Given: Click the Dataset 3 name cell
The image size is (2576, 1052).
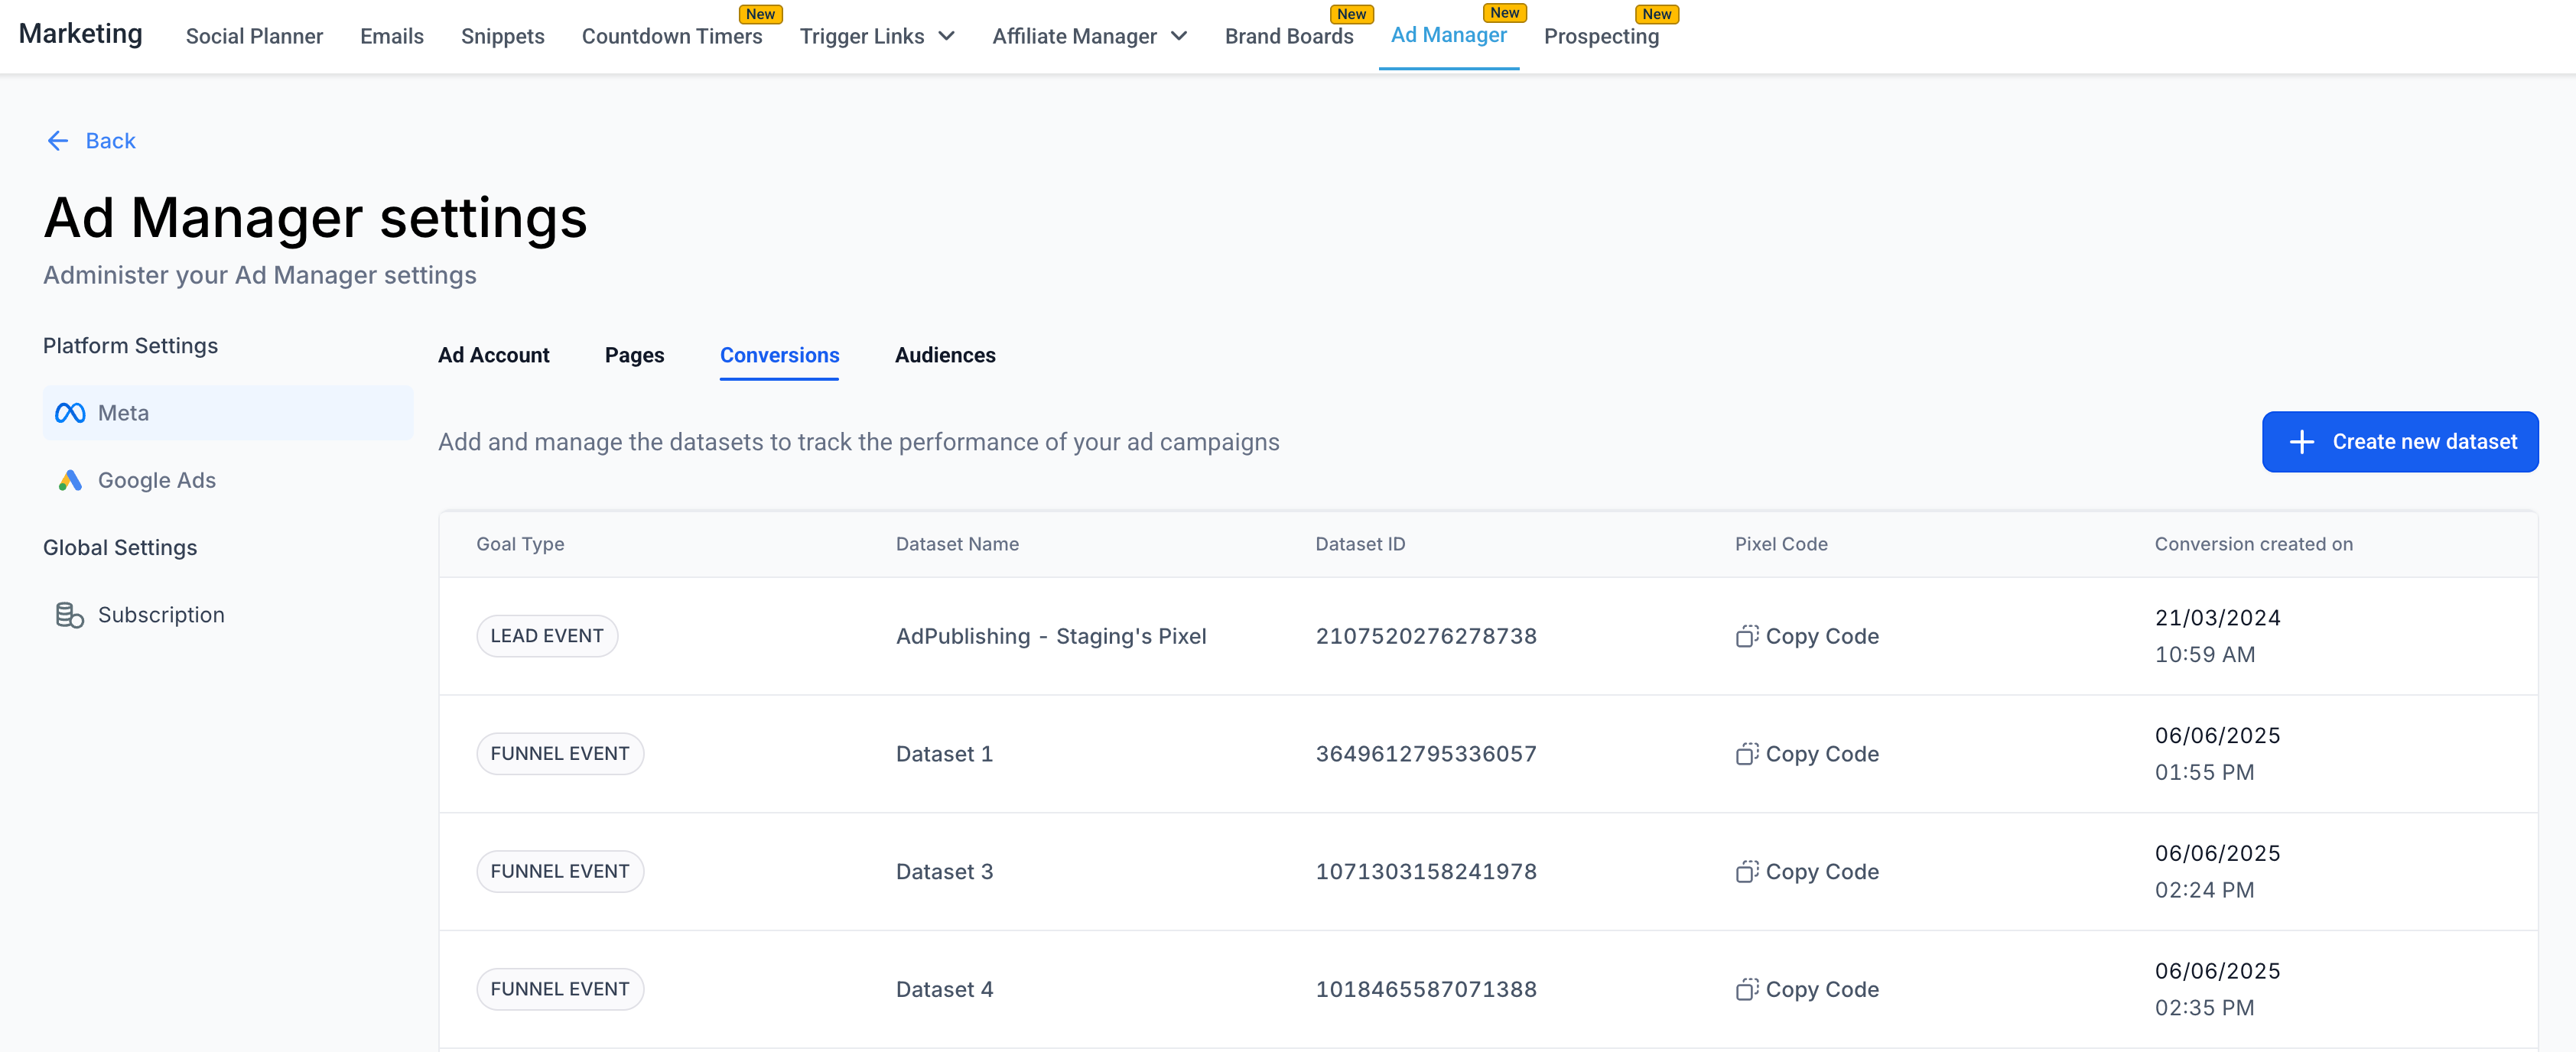Looking at the screenshot, I should (x=944, y=872).
